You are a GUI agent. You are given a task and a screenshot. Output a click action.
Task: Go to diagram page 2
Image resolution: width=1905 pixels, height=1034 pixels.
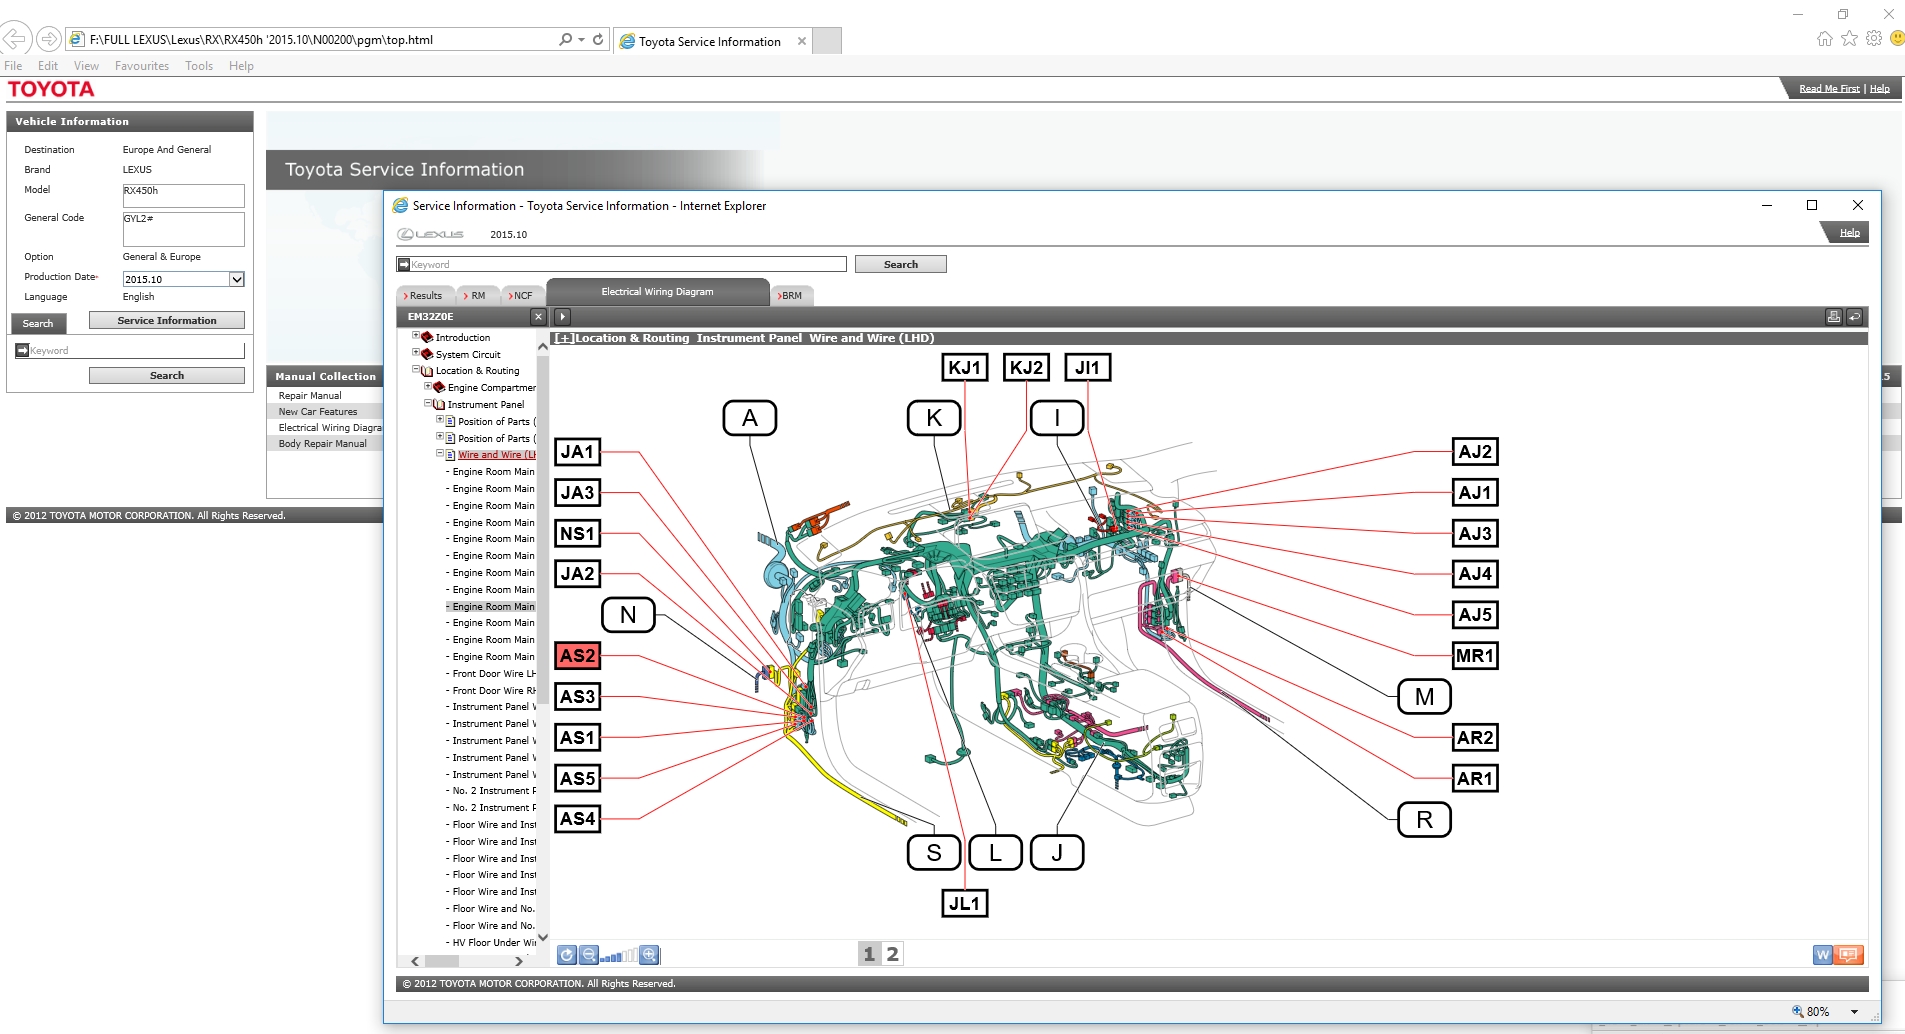click(x=893, y=954)
